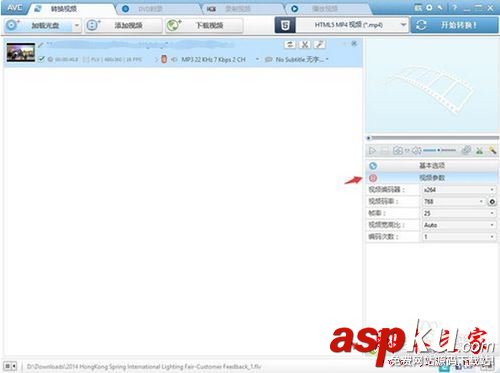Click the red video options icon
The height and width of the screenshot is (373, 500).
(x=373, y=178)
